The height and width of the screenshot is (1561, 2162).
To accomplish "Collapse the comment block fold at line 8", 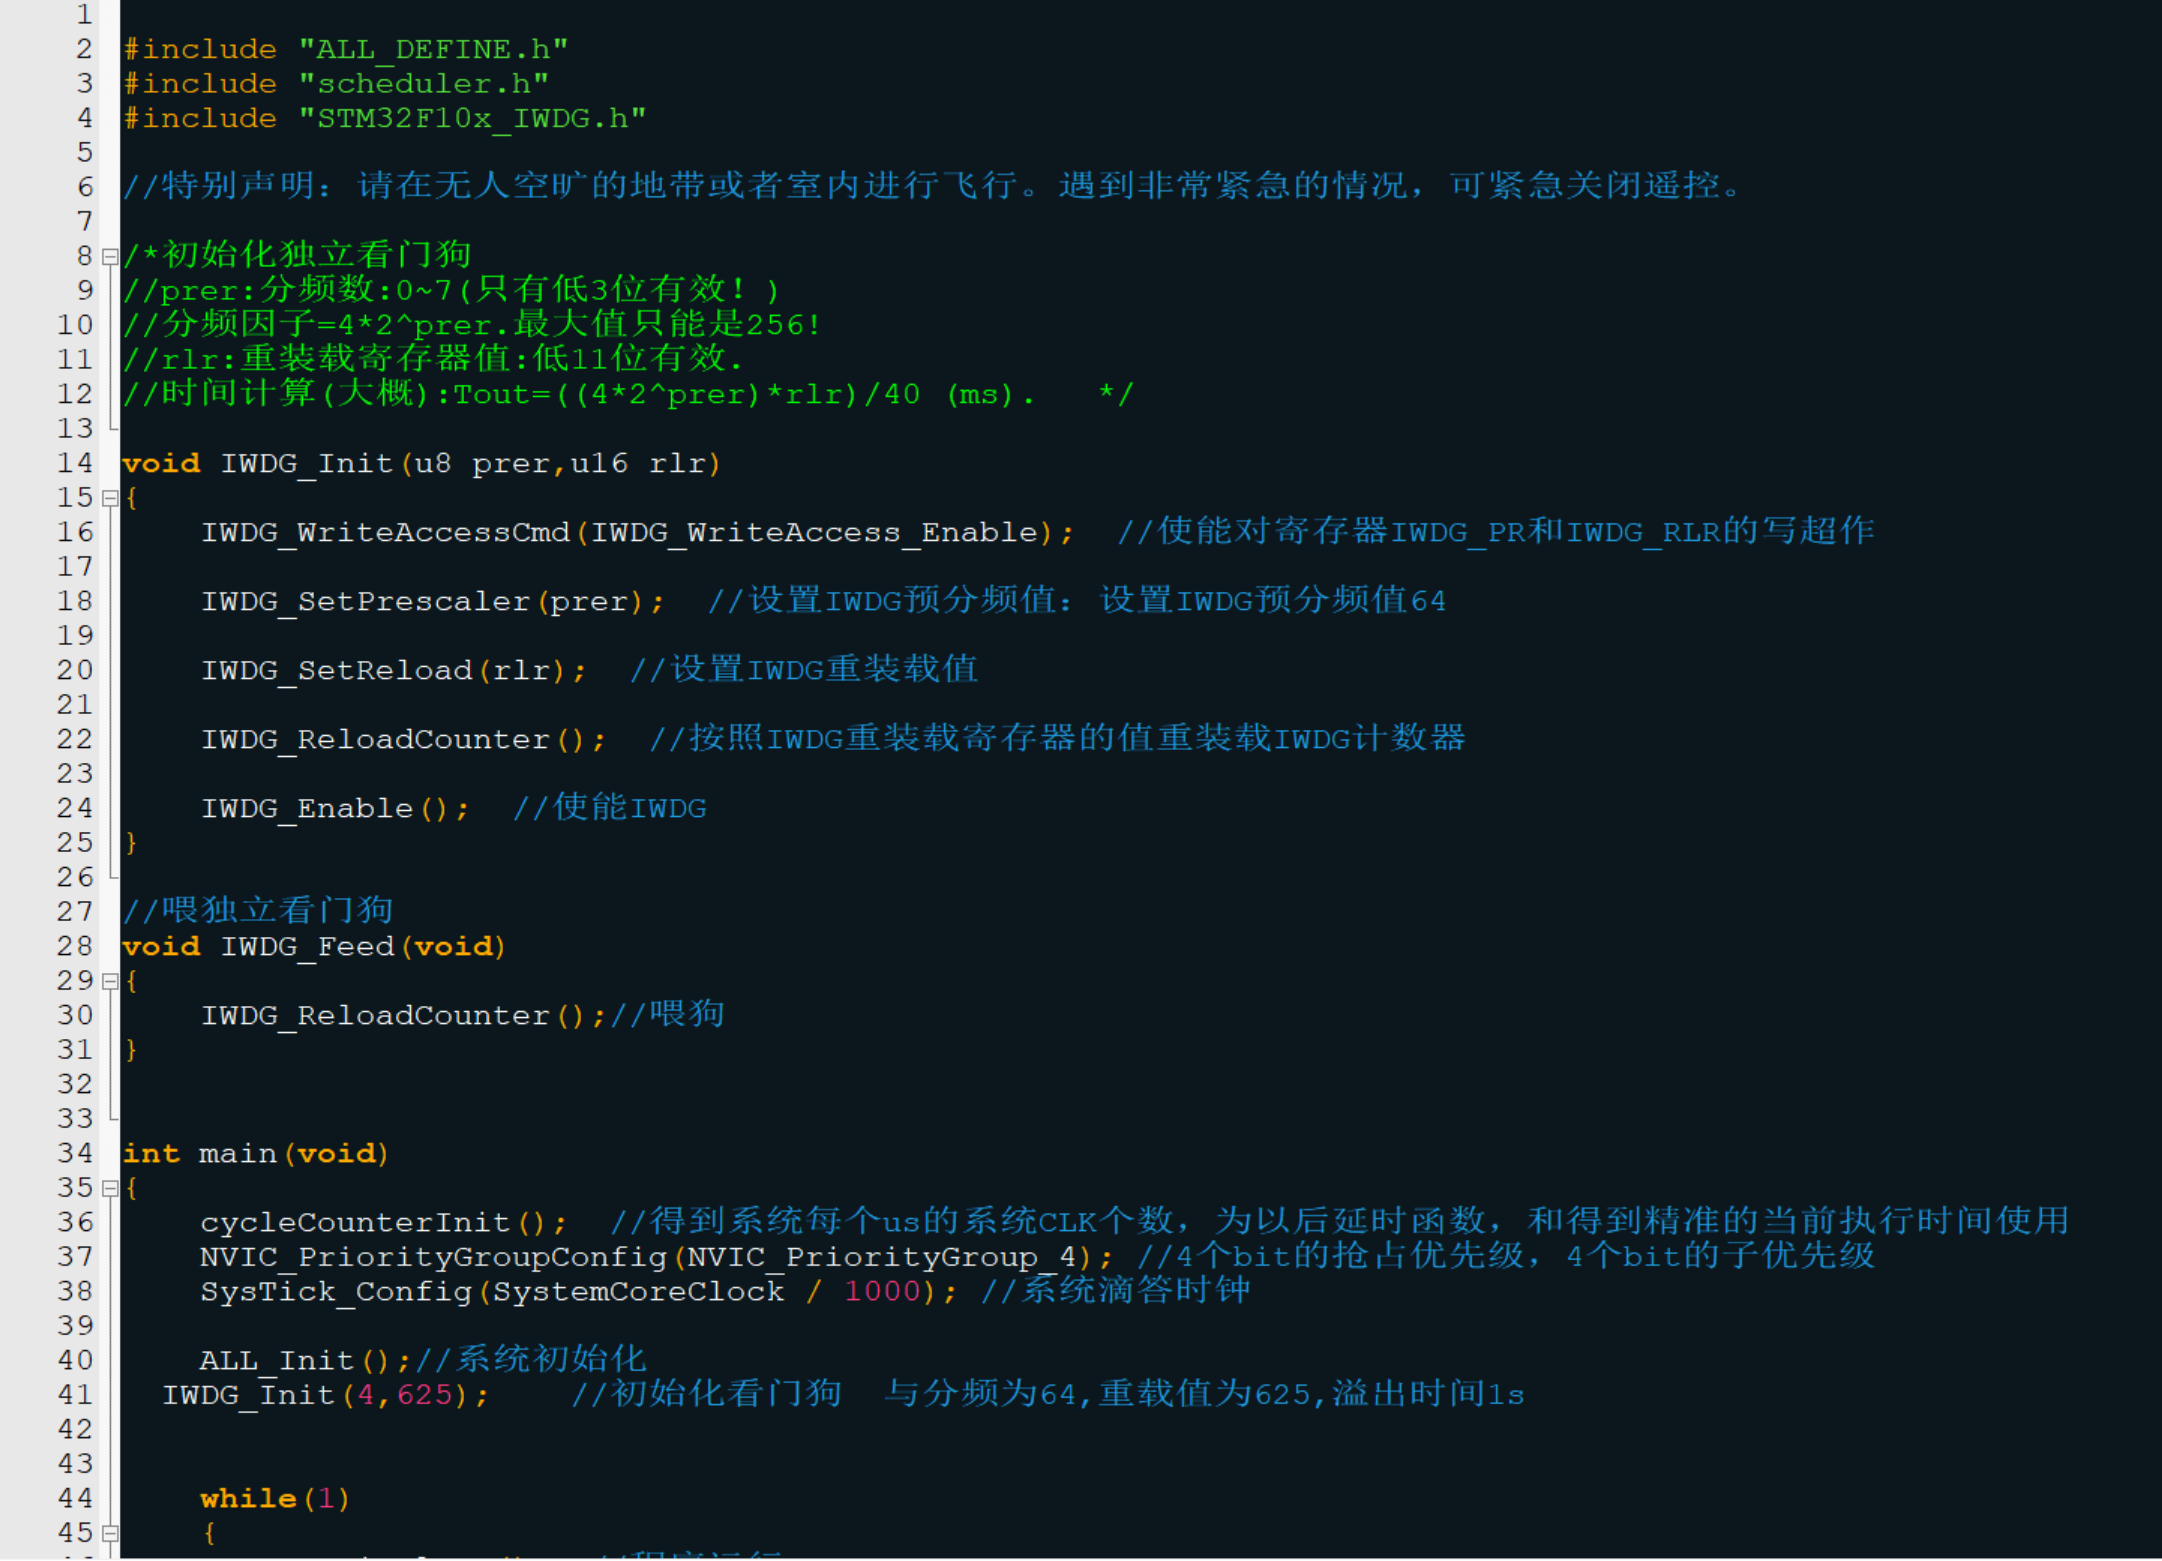I will click(110, 257).
